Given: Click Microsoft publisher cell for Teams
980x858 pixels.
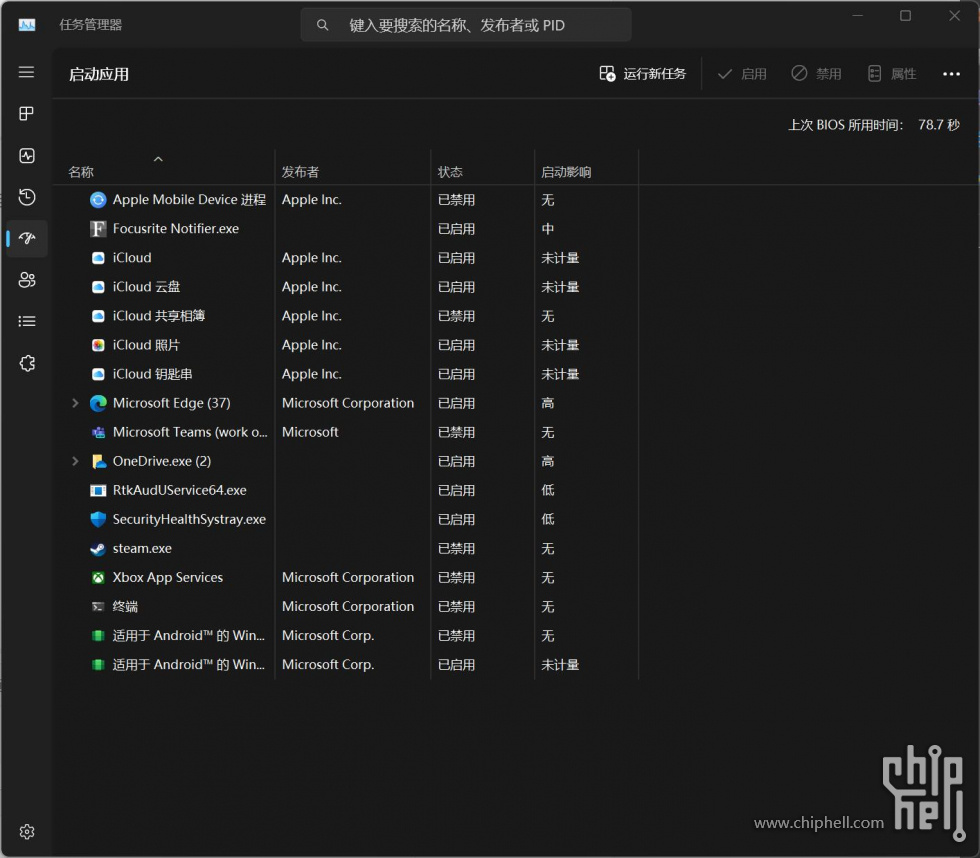Looking at the screenshot, I should click(x=310, y=432).
